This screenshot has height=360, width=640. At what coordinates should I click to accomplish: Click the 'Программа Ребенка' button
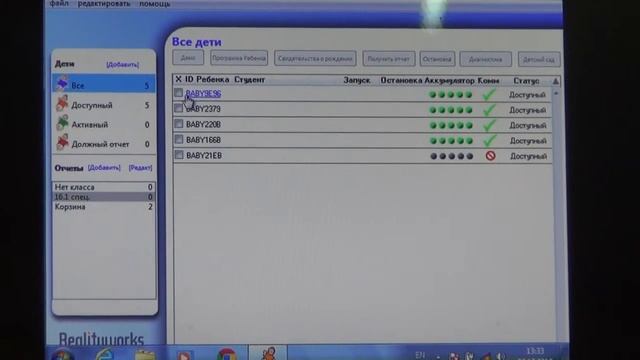click(x=239, y=58)
